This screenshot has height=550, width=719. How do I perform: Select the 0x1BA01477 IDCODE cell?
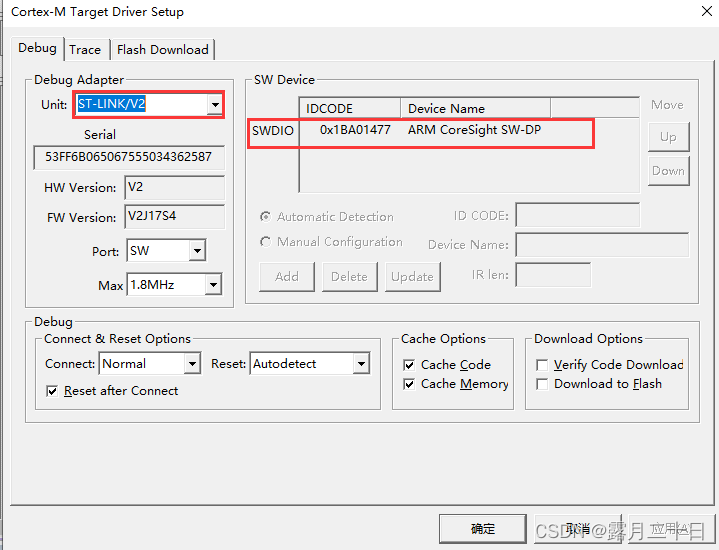point(355,130)
